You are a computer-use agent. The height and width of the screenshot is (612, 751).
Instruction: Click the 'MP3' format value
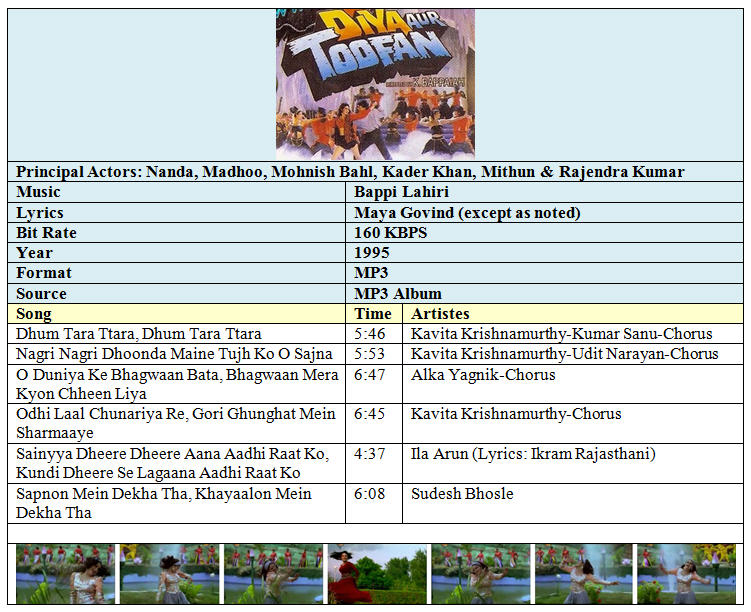tap(371, 273)
